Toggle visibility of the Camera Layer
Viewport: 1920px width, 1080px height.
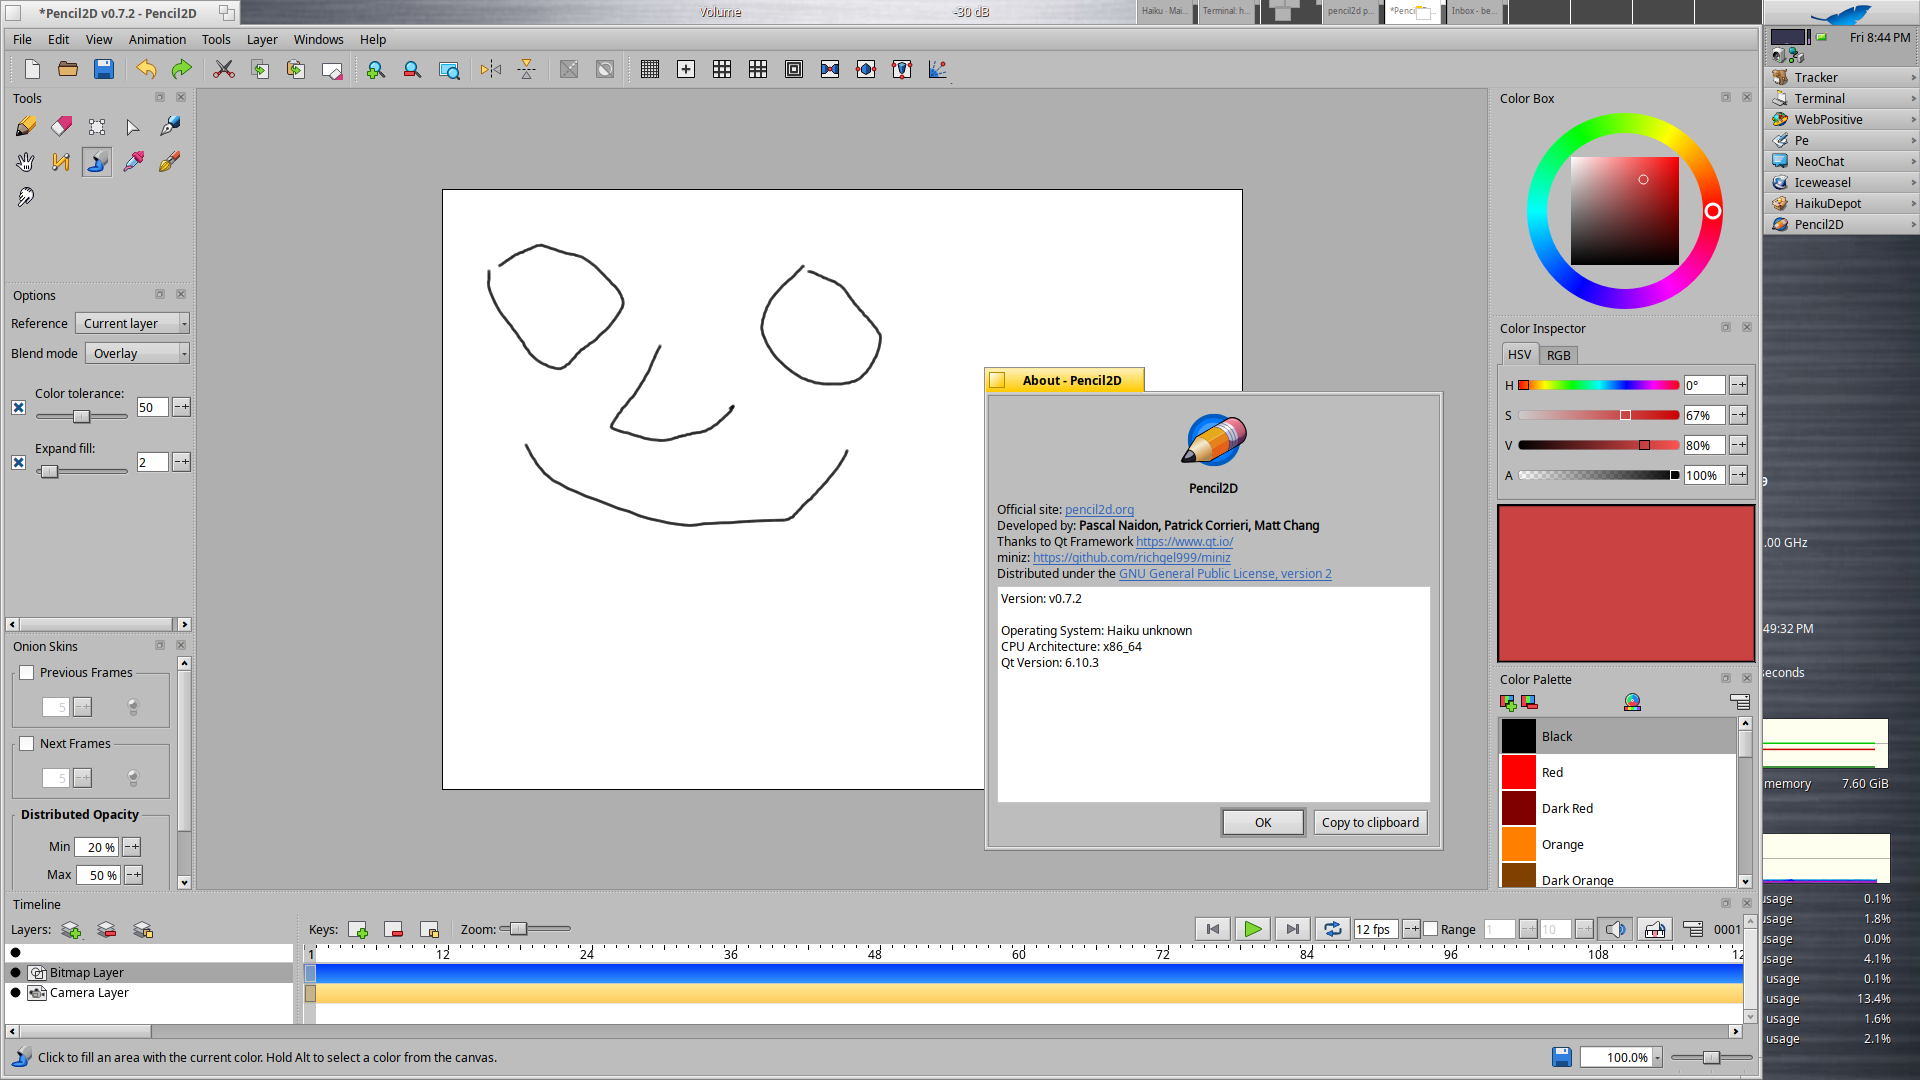pyautogui.click(x=16, y=993)
